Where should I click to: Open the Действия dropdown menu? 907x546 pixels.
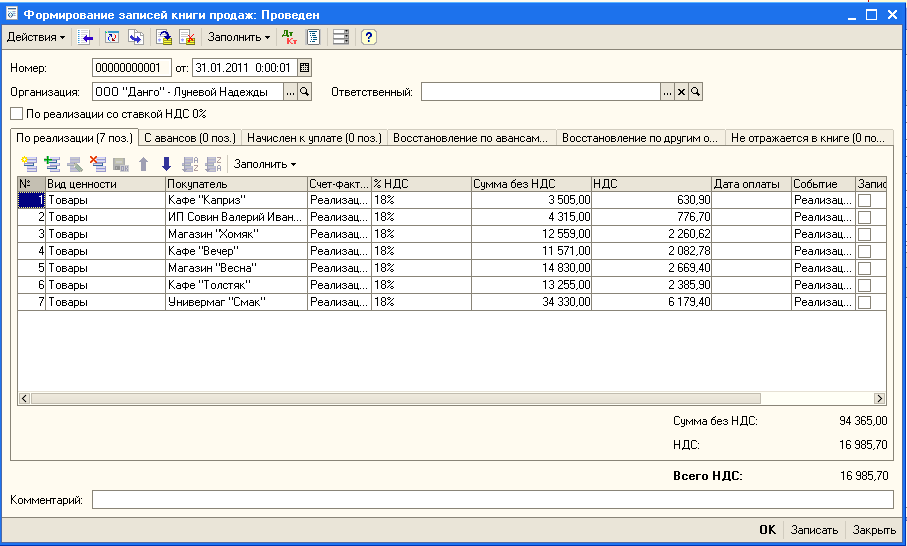tap(35, 37)
